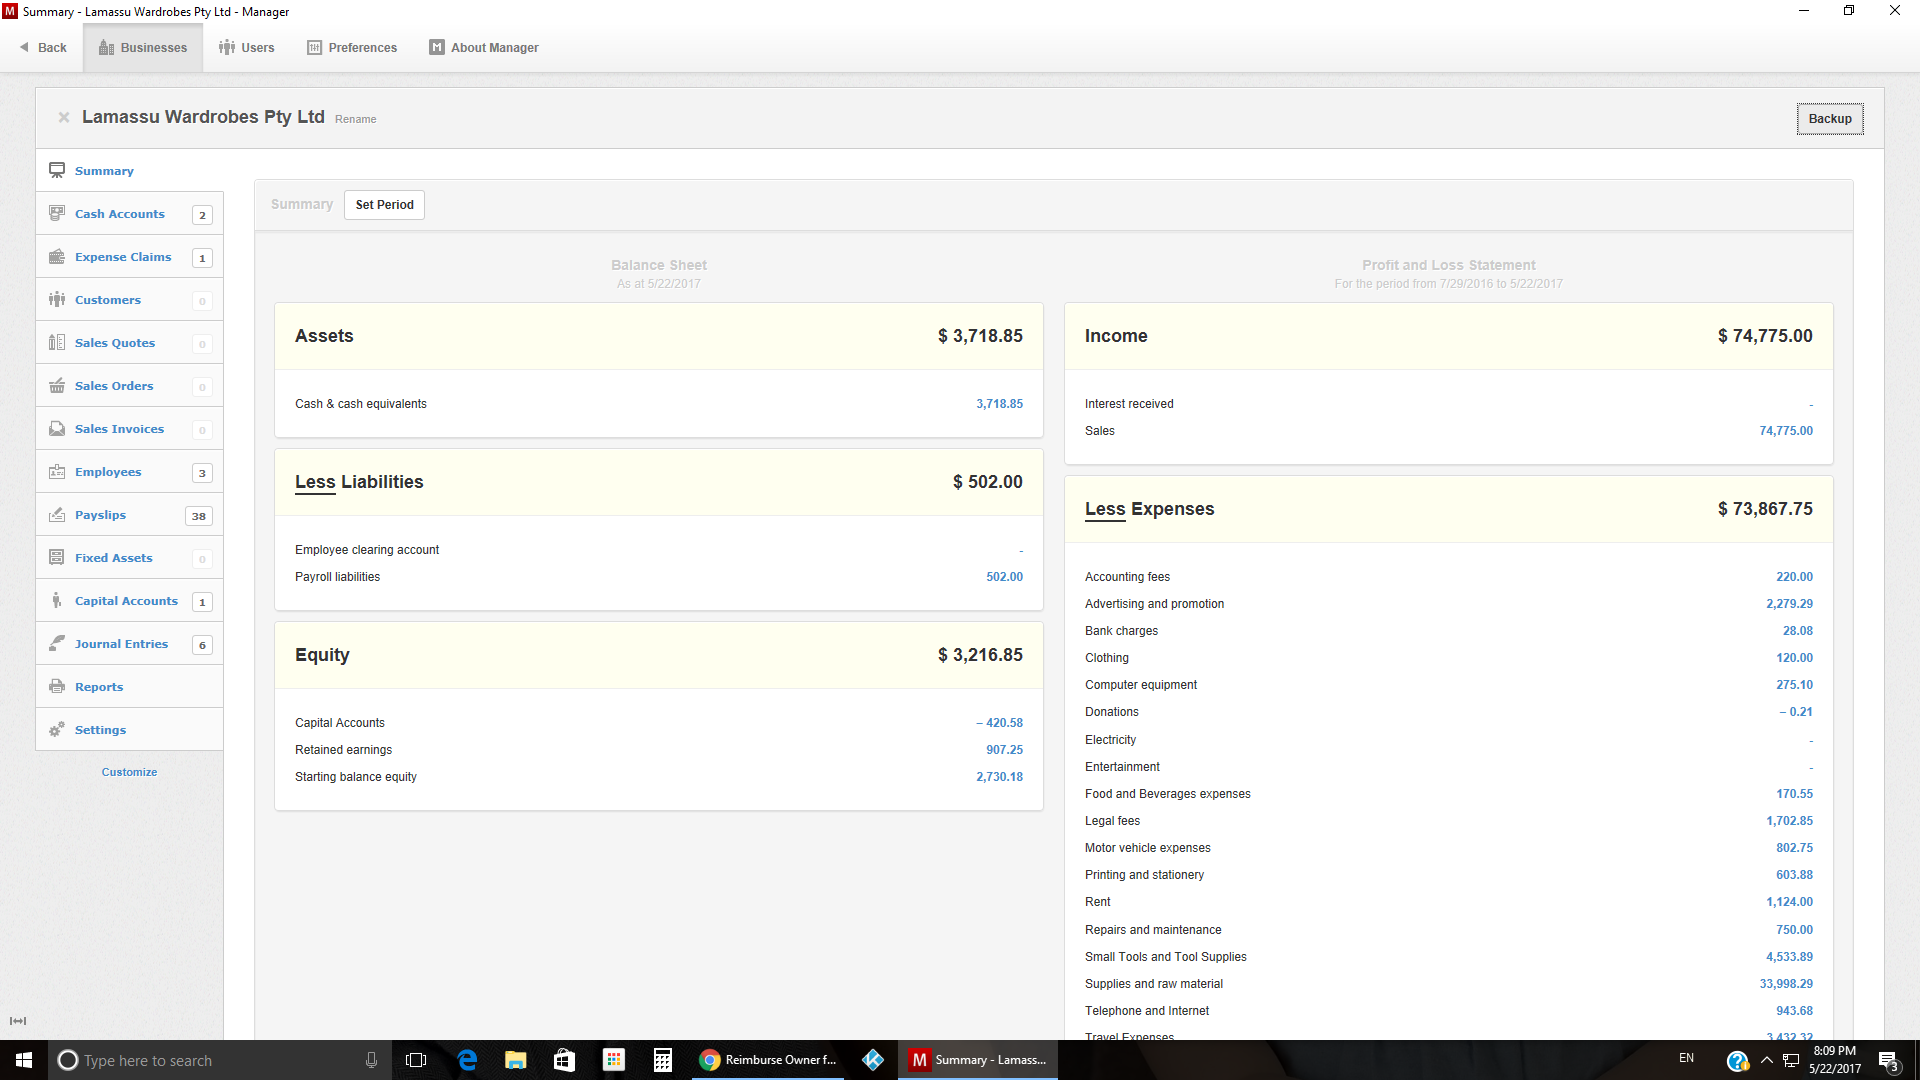Show hidden system tray icons
This screenshot has height=1080, width=1920.
coord(1766,1060)
